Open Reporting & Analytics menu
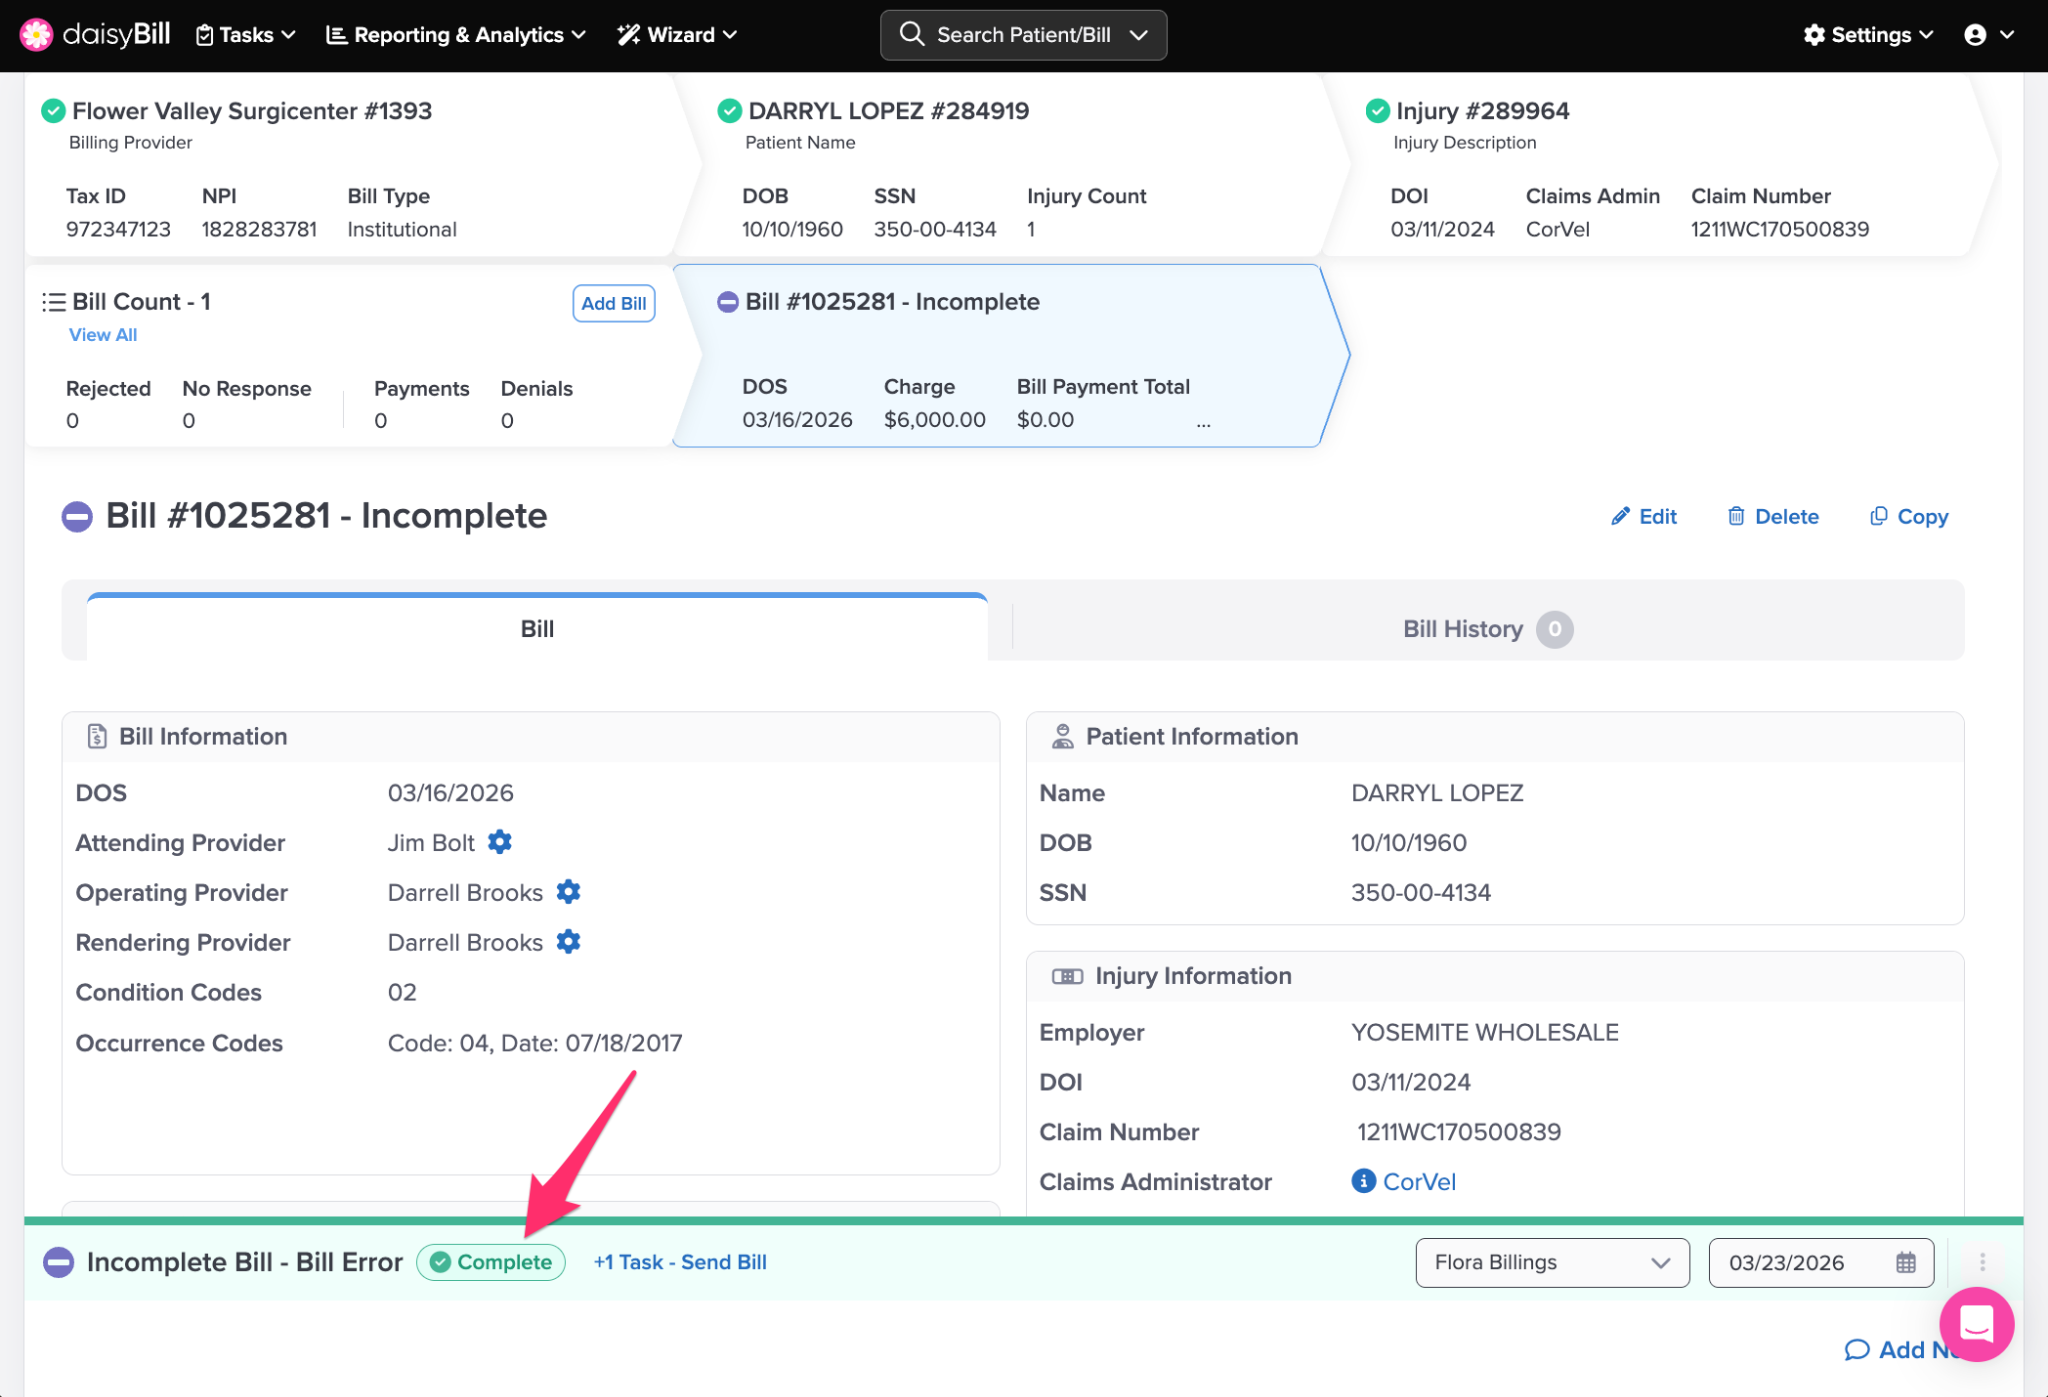Viewport: 2048px width, 1397px height. (456, 35)
